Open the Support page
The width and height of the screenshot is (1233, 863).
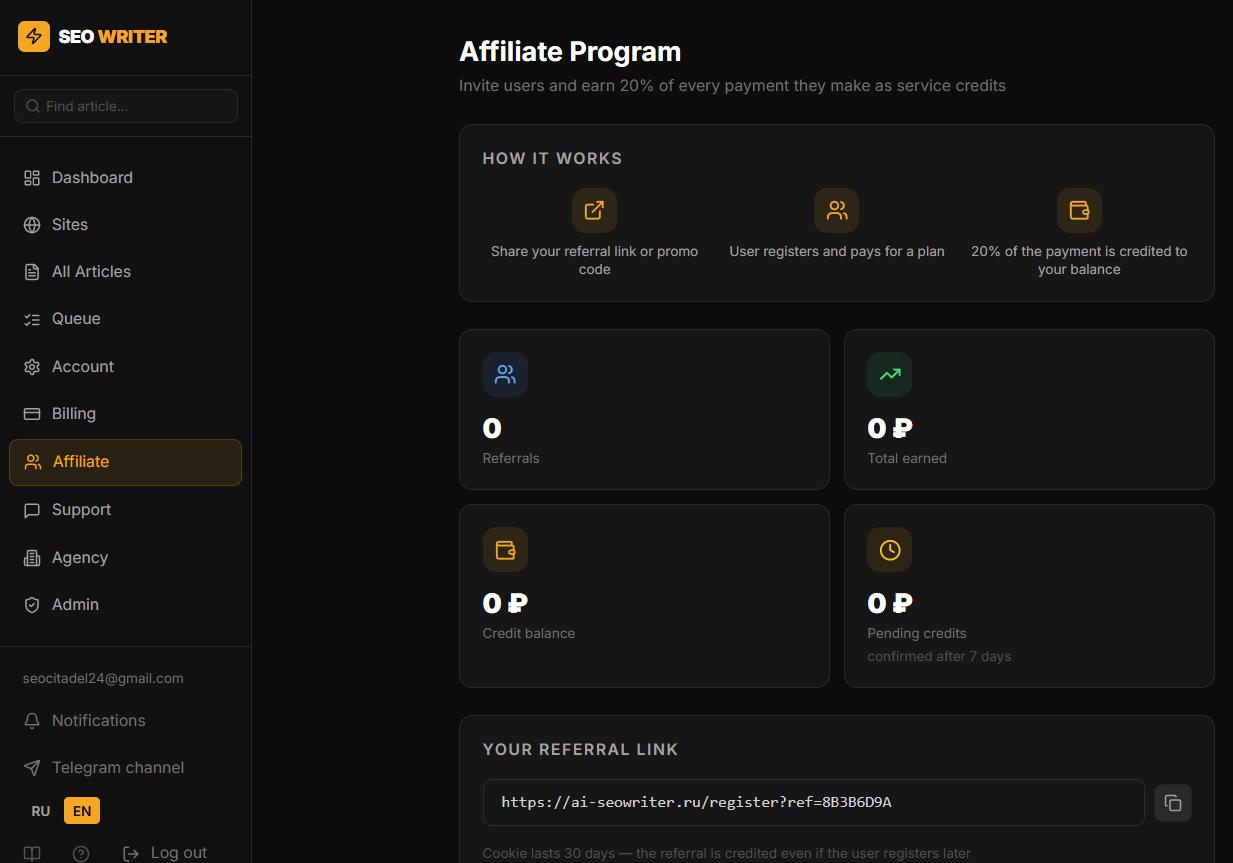125,509
